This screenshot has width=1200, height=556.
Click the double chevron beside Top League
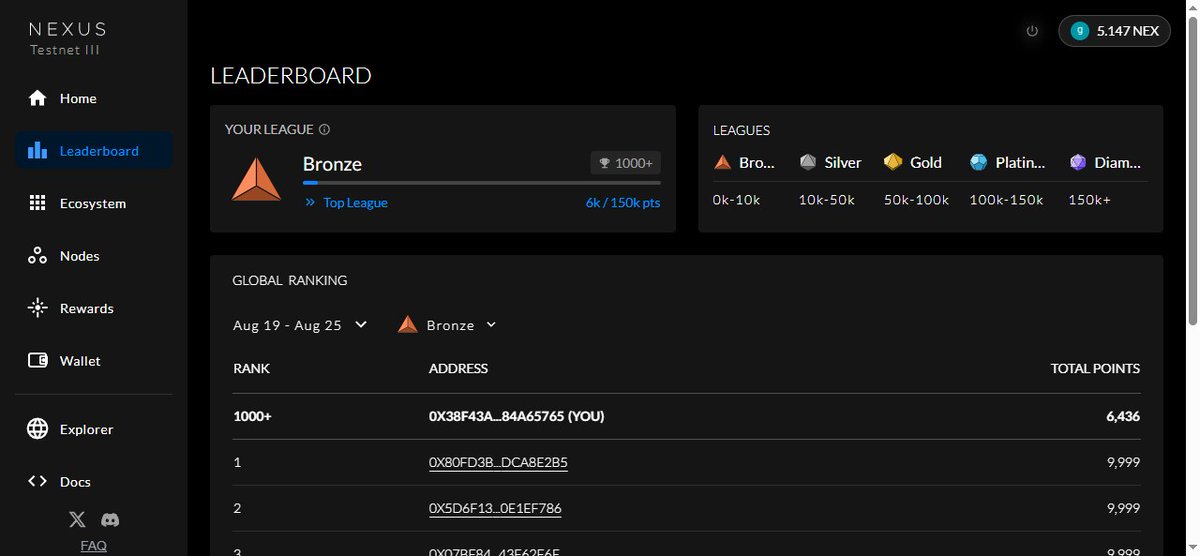click(310, 202)
